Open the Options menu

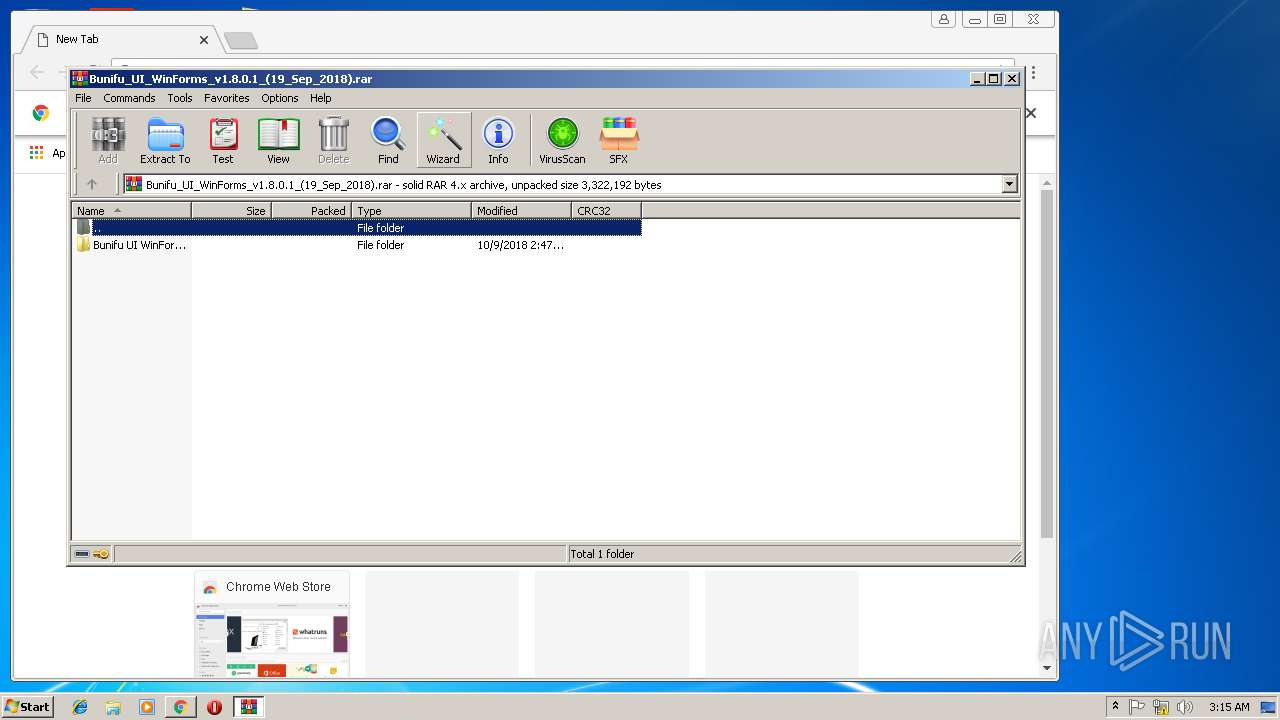280,98
